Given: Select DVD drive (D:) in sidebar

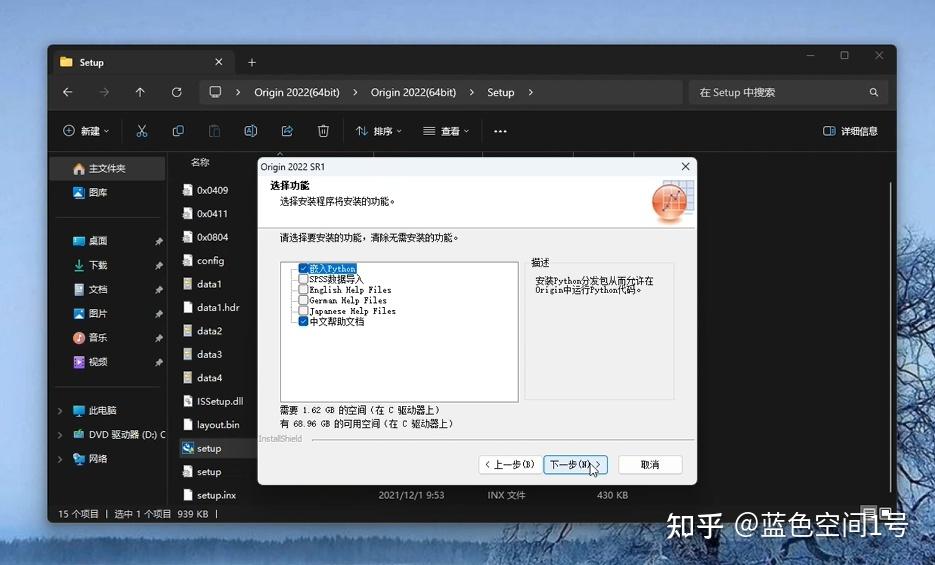Looking at the screenshot, I should click(119, 434).
